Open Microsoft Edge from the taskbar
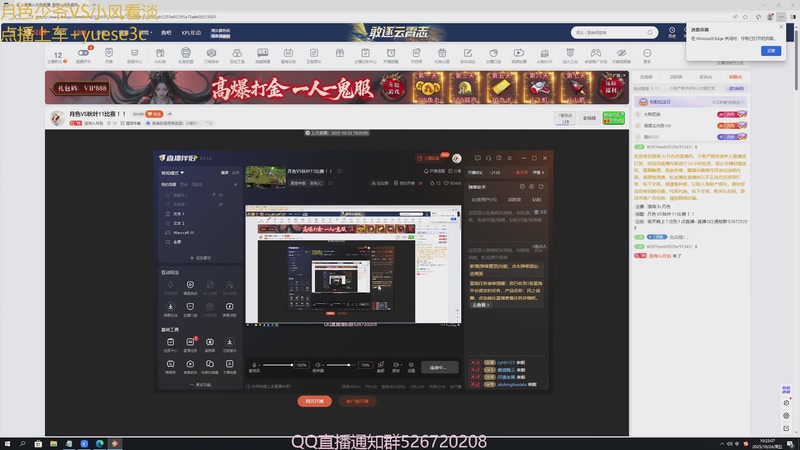 [x=99, y=444]
